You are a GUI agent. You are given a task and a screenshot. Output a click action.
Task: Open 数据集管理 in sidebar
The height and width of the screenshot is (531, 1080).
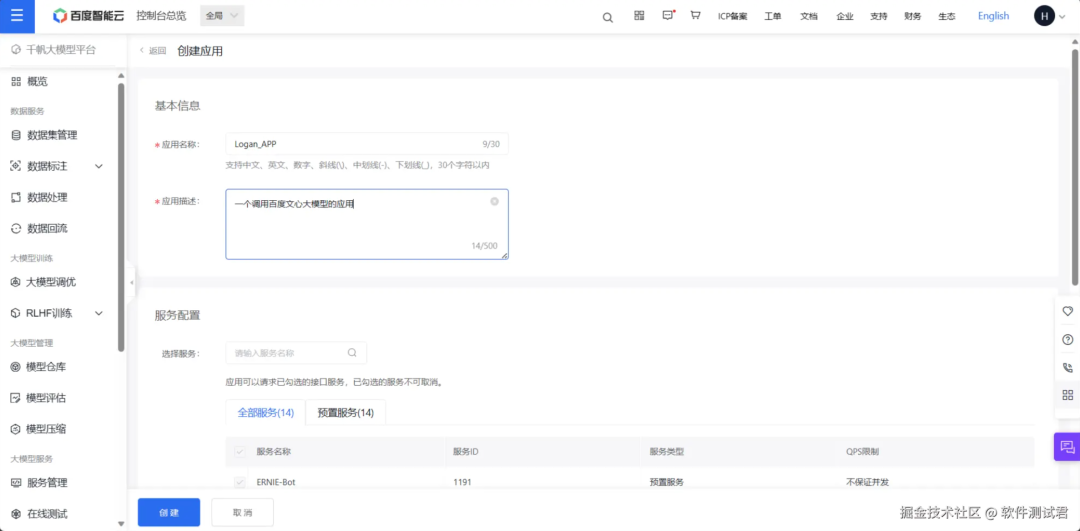[52, 135]
